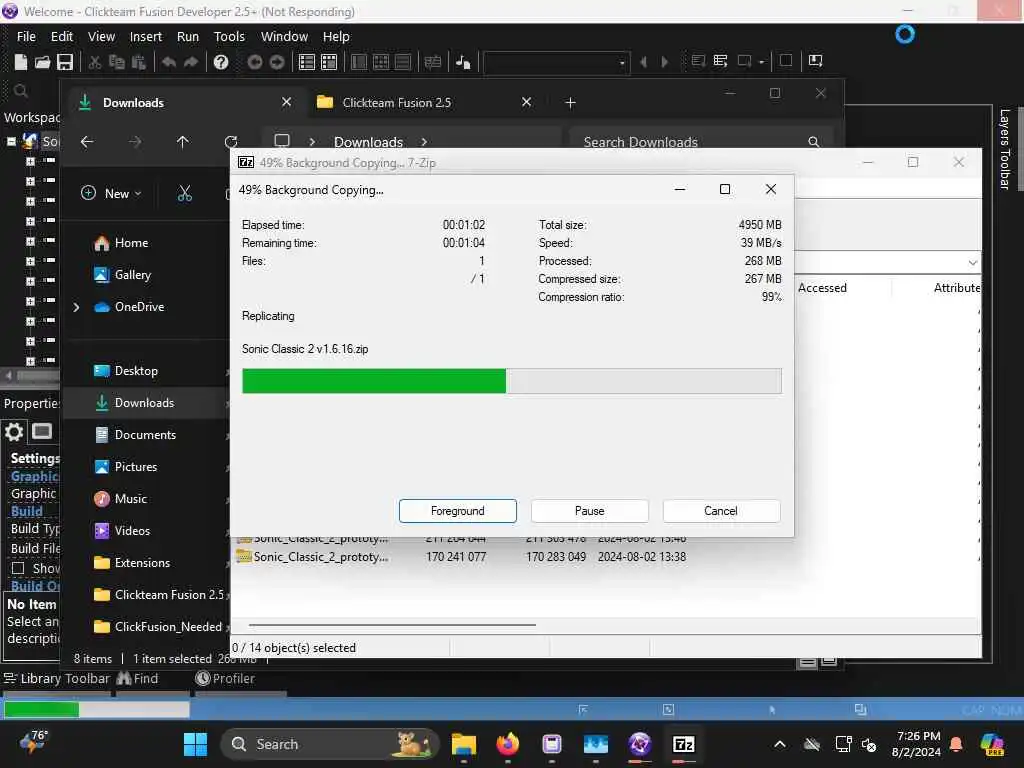This screenshot has height=768, width=1024.
Task: Open the Find panel at bottom
Action: [138, 679]
